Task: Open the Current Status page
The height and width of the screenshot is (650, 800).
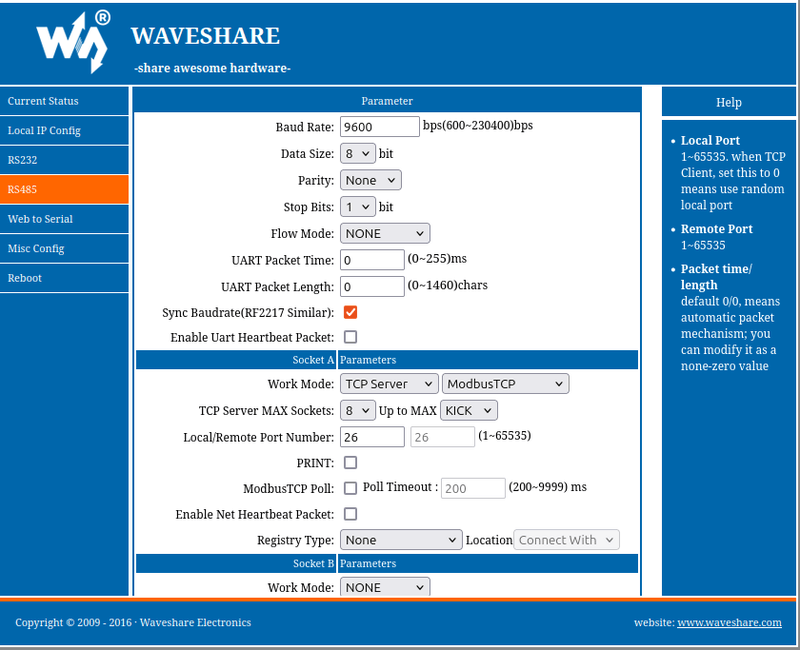Action: (64, 101)
